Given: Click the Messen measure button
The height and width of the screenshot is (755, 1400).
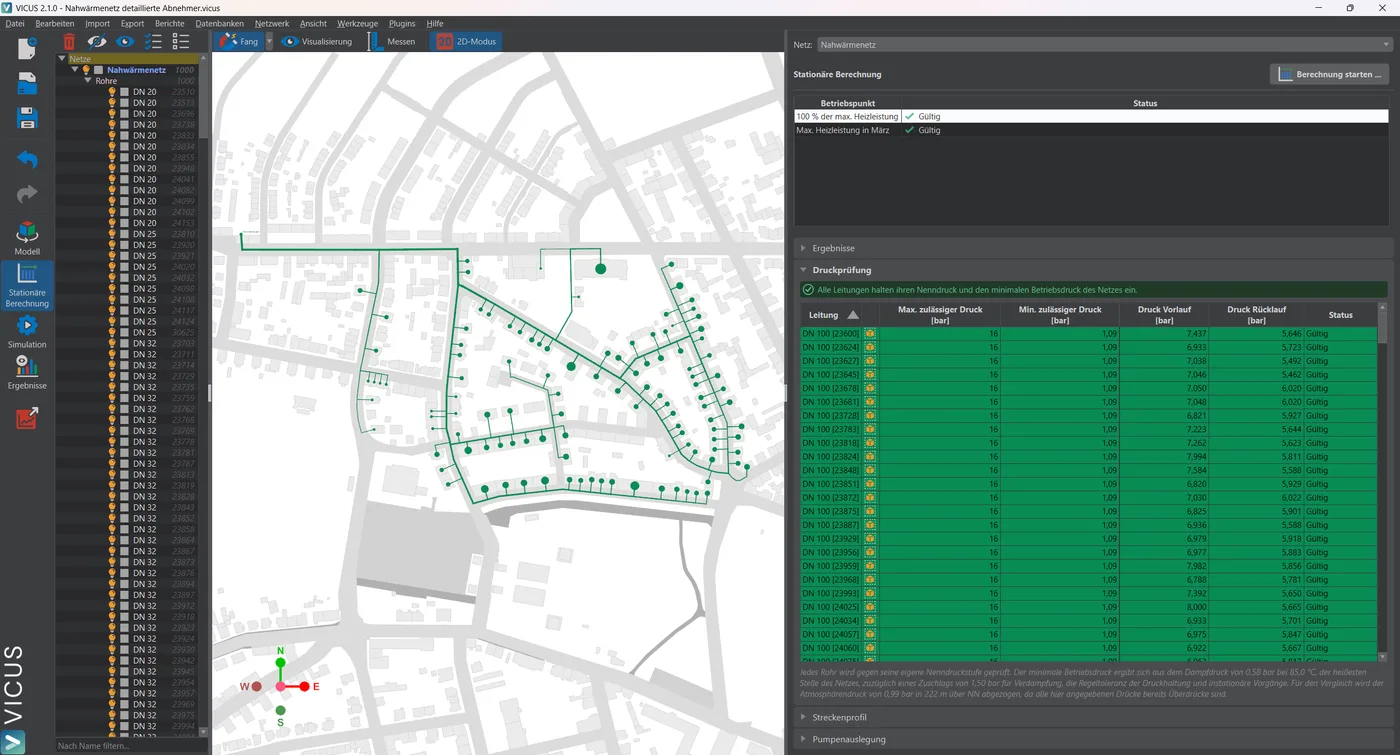Looking at the screenshot, I should pos(391,41).
